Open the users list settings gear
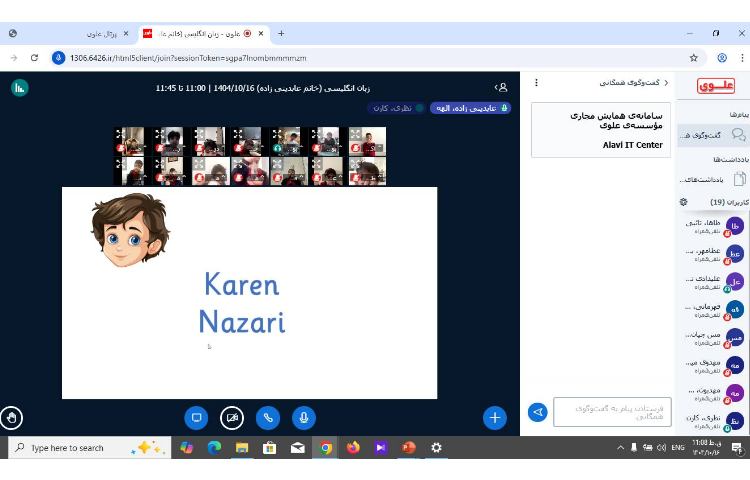 (x=684, y=202)
